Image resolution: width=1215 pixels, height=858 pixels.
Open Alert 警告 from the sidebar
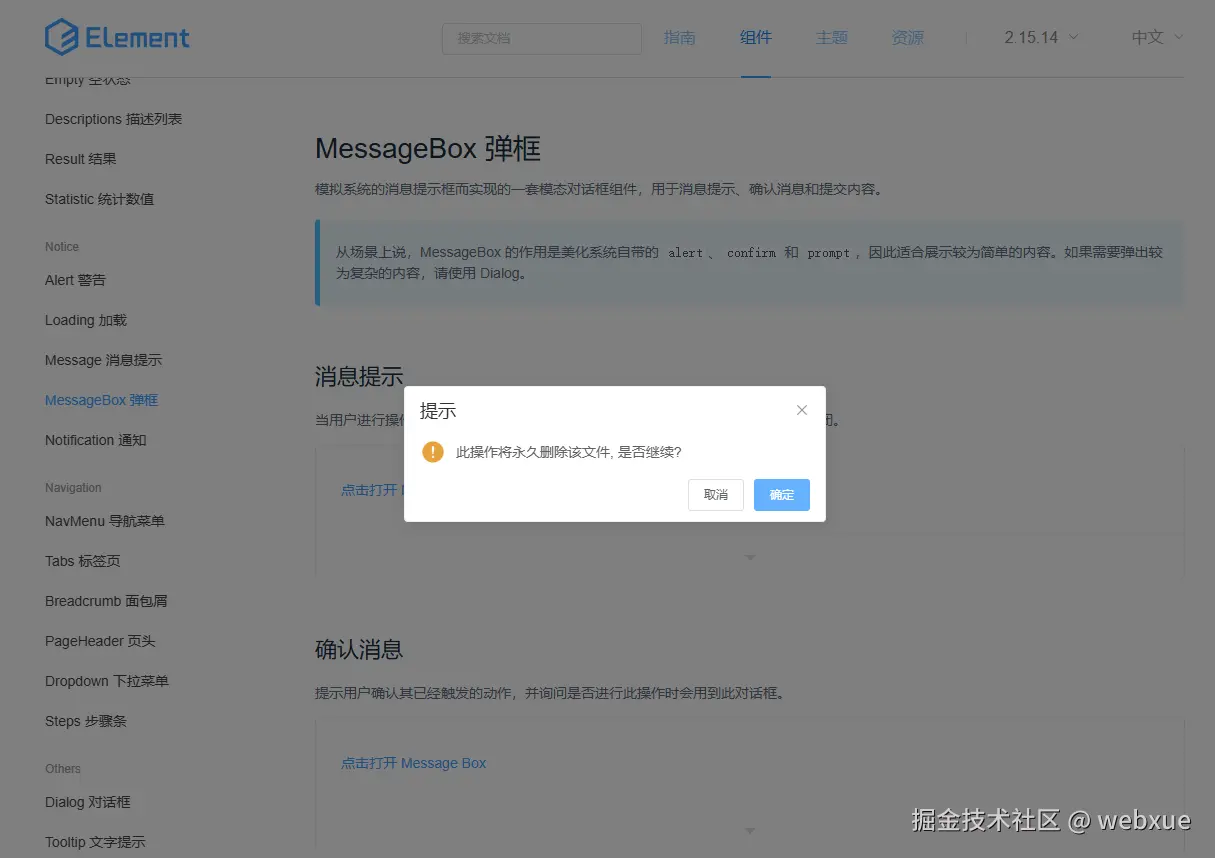pos(74,280)
